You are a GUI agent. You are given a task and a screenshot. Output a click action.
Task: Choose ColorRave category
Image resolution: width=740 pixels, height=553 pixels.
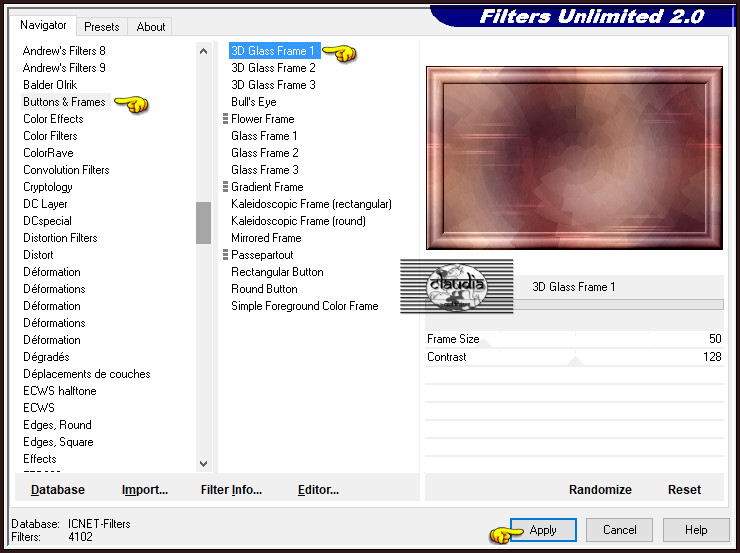pos(49,153)
